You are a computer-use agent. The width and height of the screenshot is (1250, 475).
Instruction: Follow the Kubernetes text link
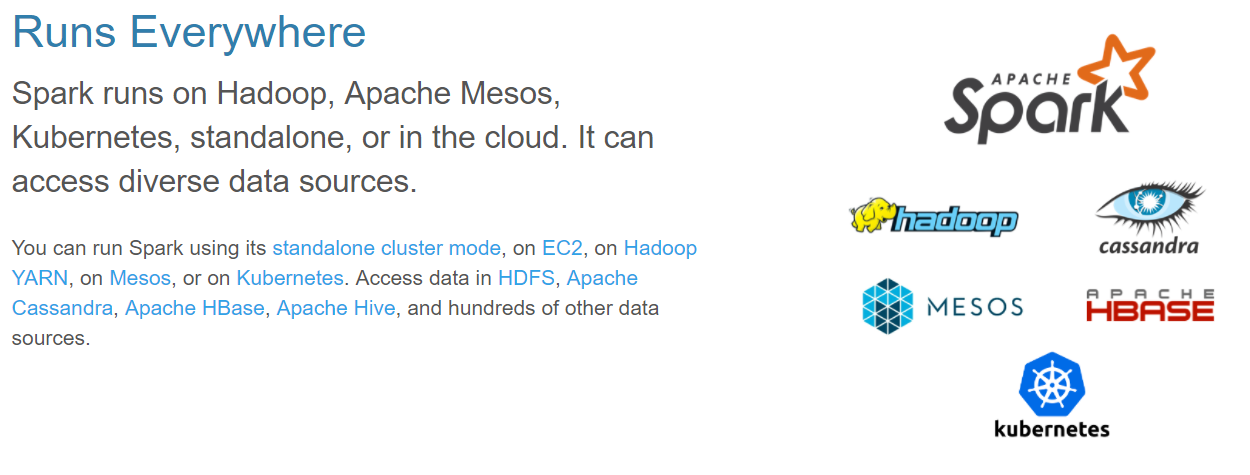coord(290,278)
